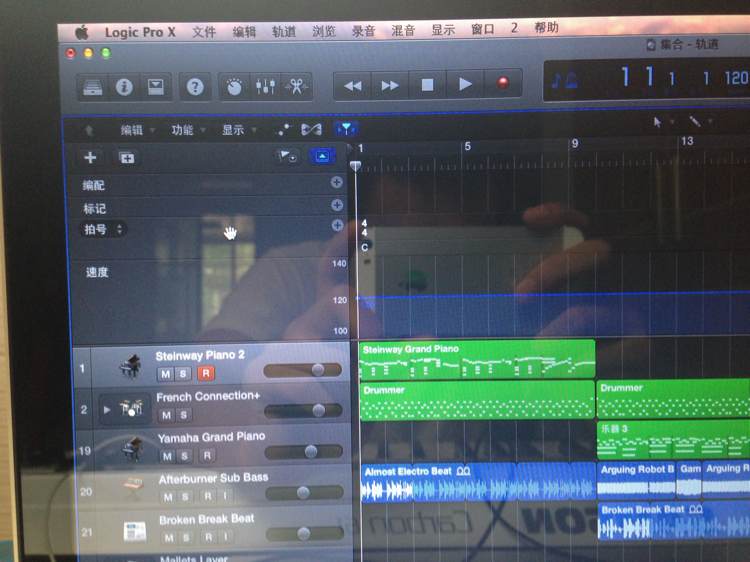Screen dimensions: 750x562
Task: Open the 混音 menu
Action: [x=403, y=30]
